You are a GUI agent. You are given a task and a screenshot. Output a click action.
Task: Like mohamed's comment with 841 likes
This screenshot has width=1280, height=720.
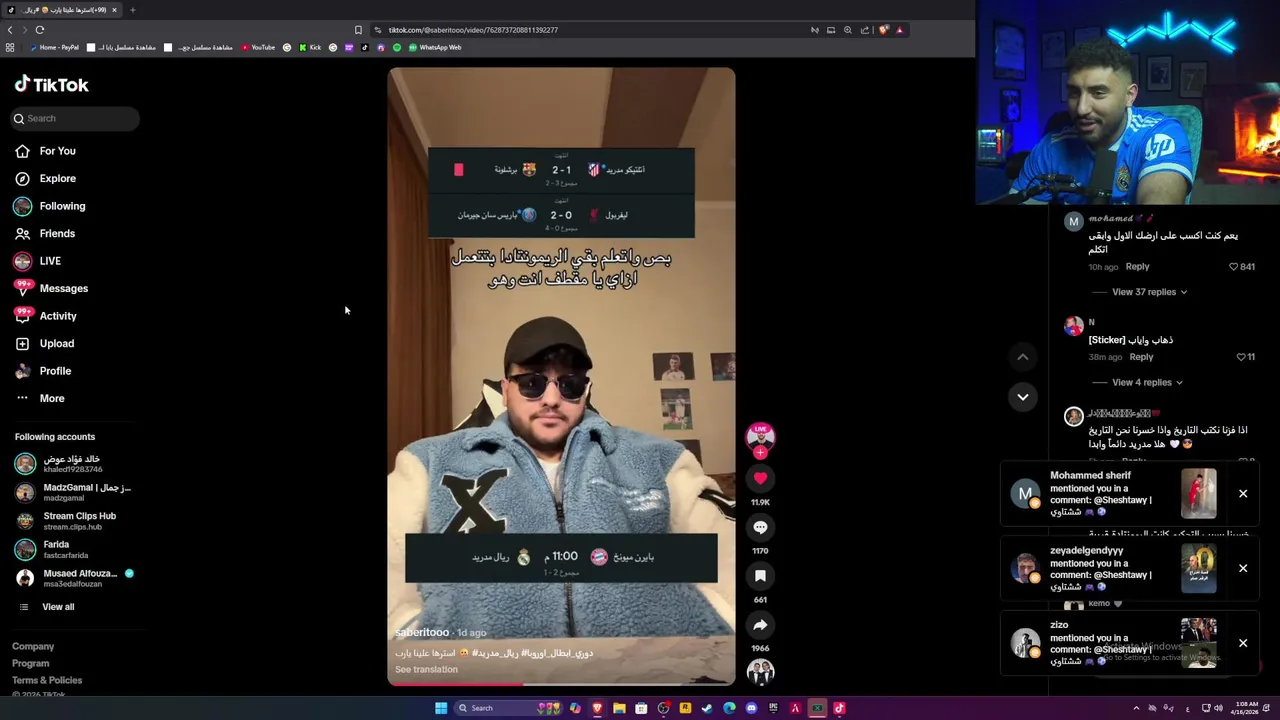click(1233, 267)
